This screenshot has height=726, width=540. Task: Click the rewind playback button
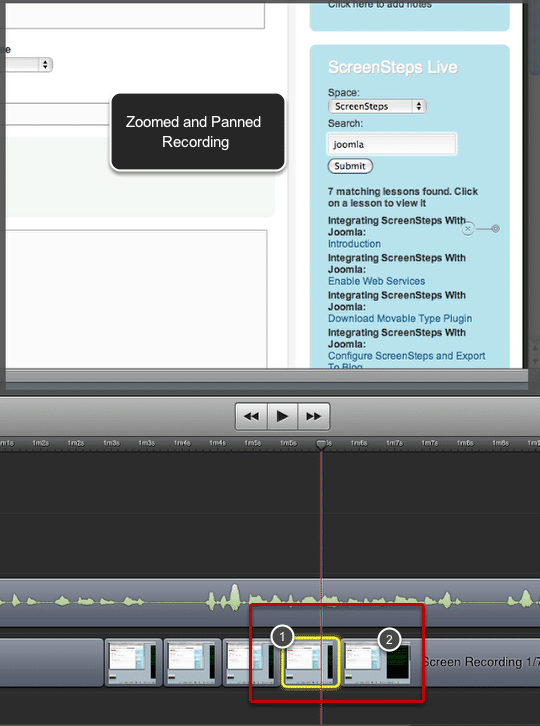251,416
